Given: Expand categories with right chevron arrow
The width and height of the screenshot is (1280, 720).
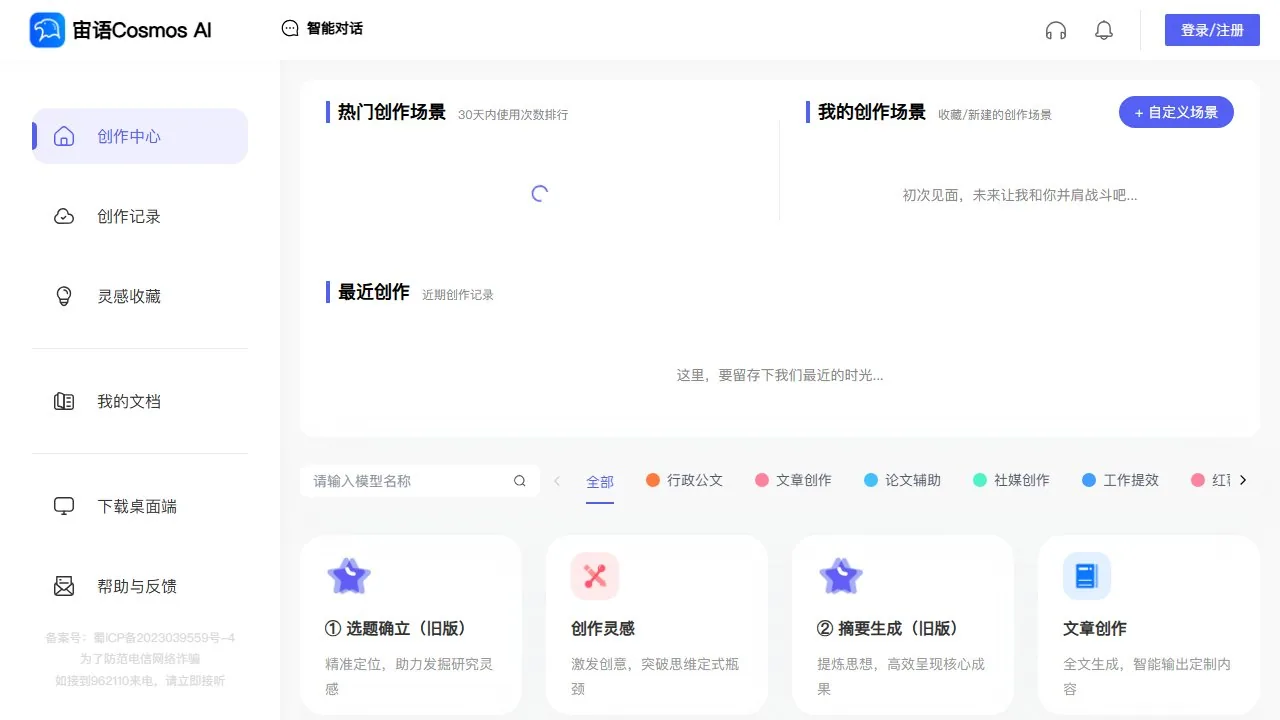Looking at the screenshot, I should [1243, 480].
